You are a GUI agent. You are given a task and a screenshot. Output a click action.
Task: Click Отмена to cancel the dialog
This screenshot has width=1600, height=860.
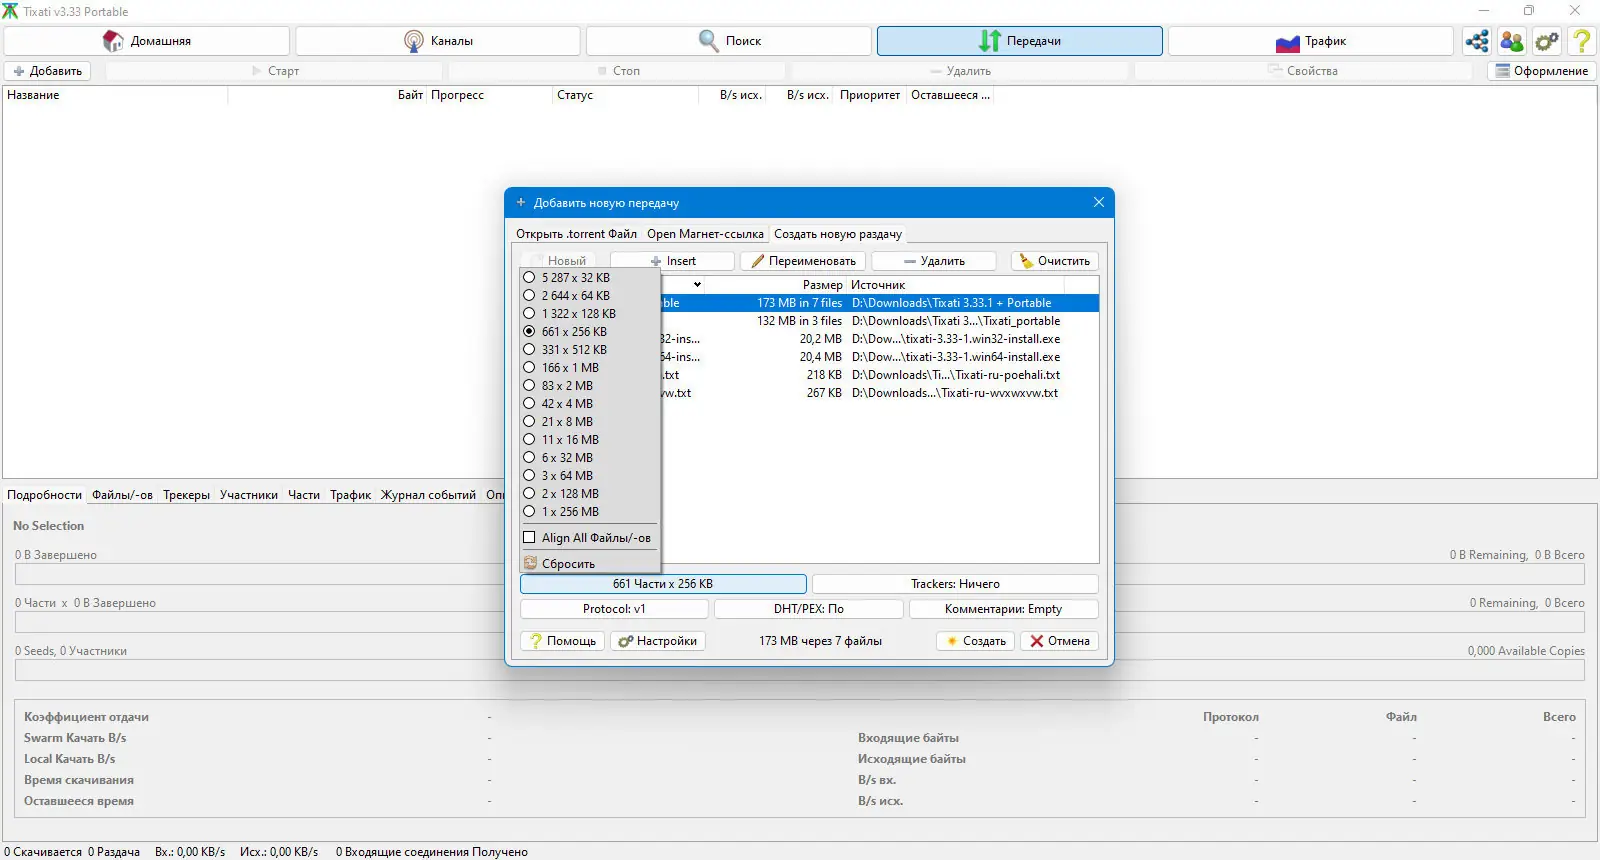[1060, 641]
